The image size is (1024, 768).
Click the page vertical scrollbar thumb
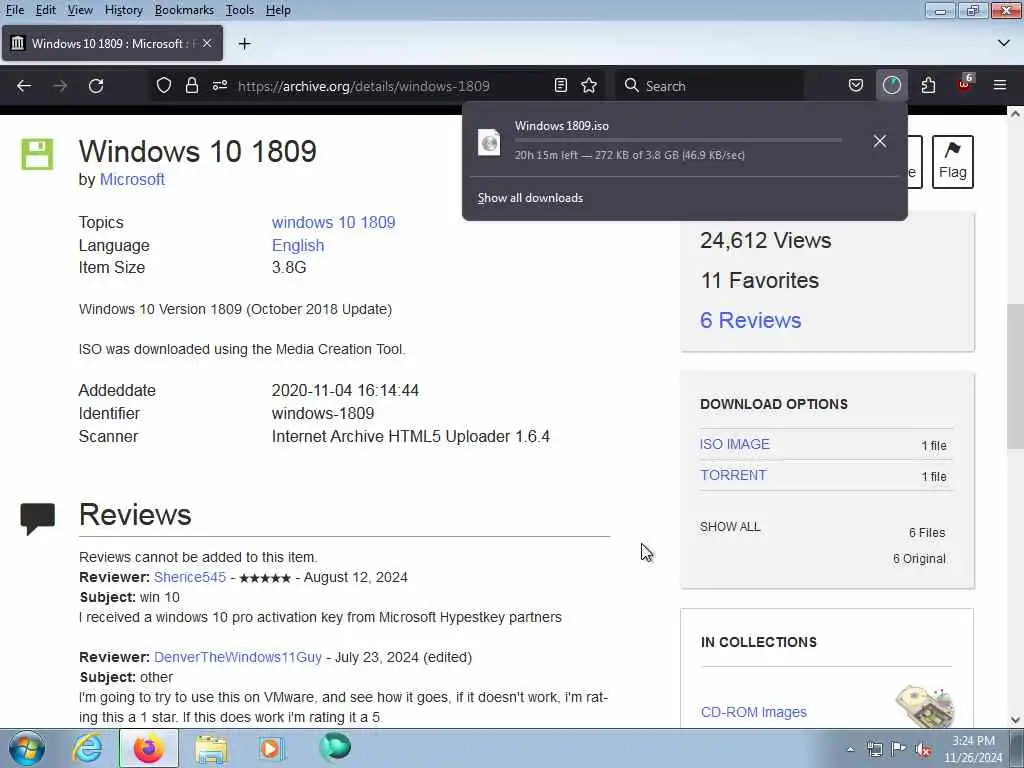pyautogui.click(x=1014, y=376)
